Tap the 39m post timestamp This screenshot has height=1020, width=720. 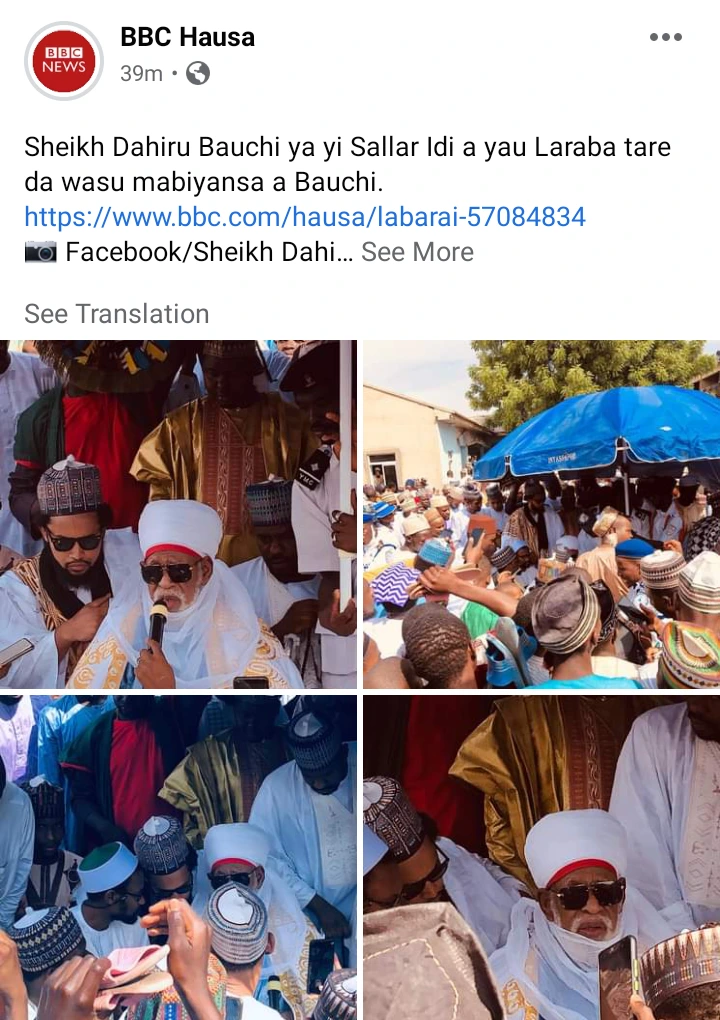click(141, 74)
